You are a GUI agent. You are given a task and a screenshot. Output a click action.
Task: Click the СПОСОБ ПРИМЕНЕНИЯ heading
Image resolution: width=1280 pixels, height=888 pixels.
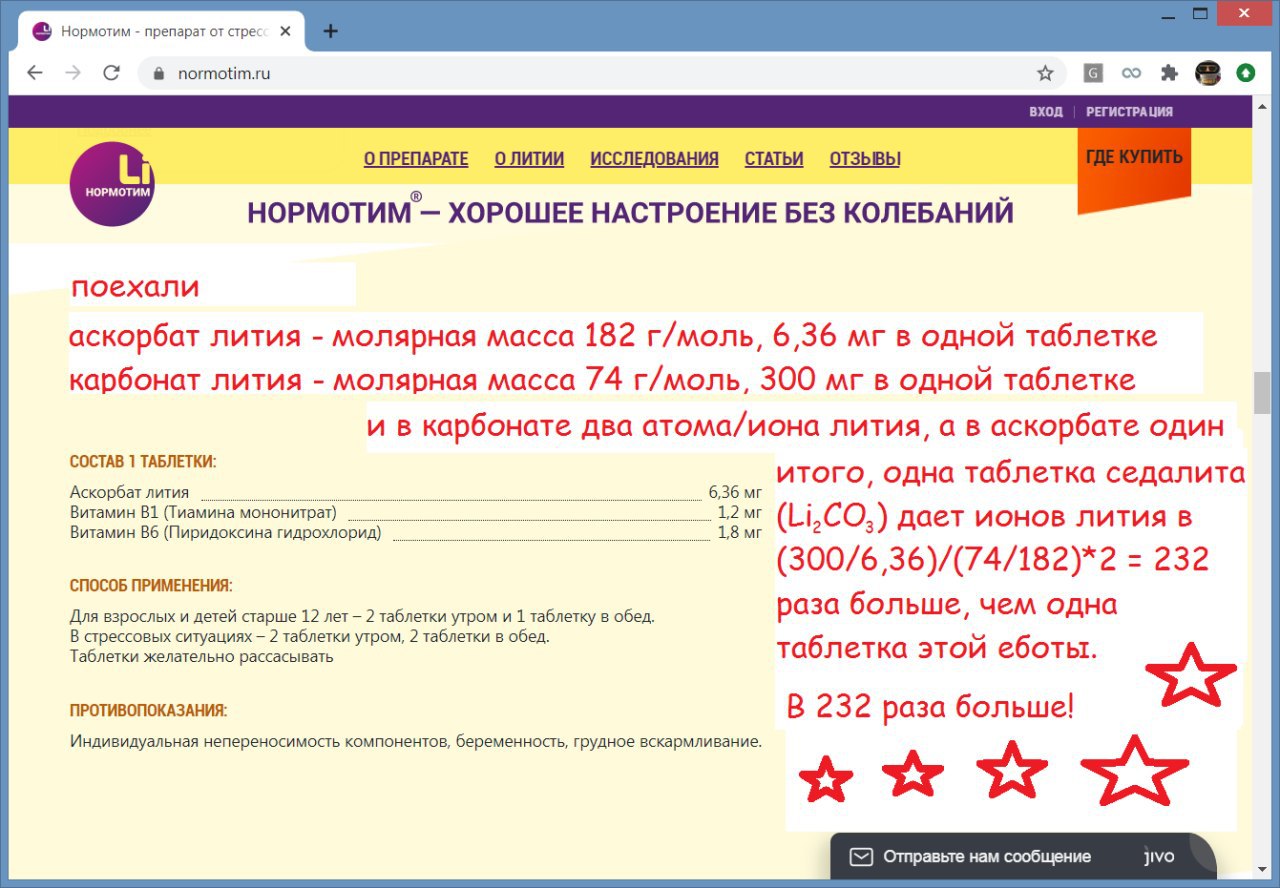point(151,586)
